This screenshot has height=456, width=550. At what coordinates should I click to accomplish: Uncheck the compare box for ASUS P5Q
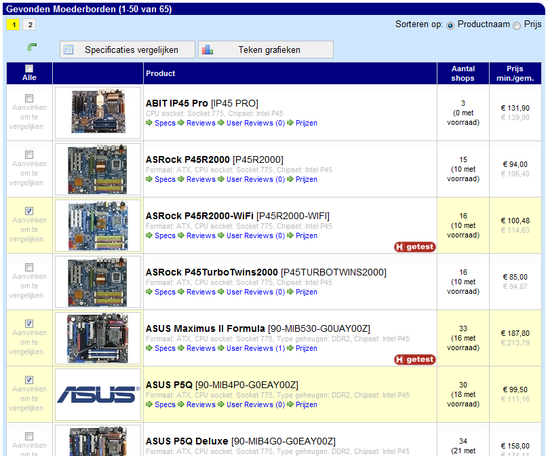point(29,380)
